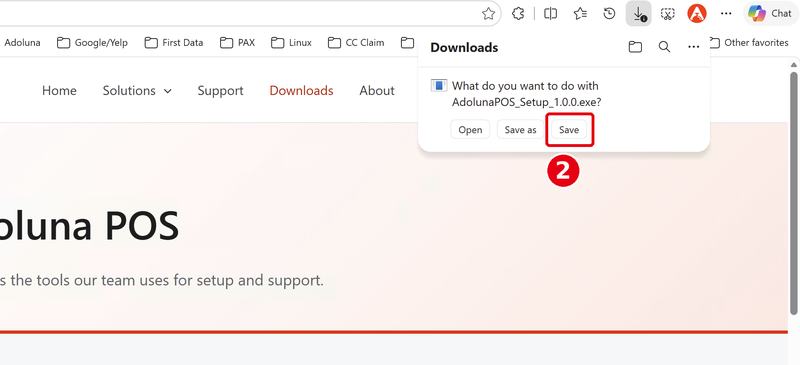Open browser Settings and more menu
The width and height of the screenshot is (800, 365).
[726, 14]
